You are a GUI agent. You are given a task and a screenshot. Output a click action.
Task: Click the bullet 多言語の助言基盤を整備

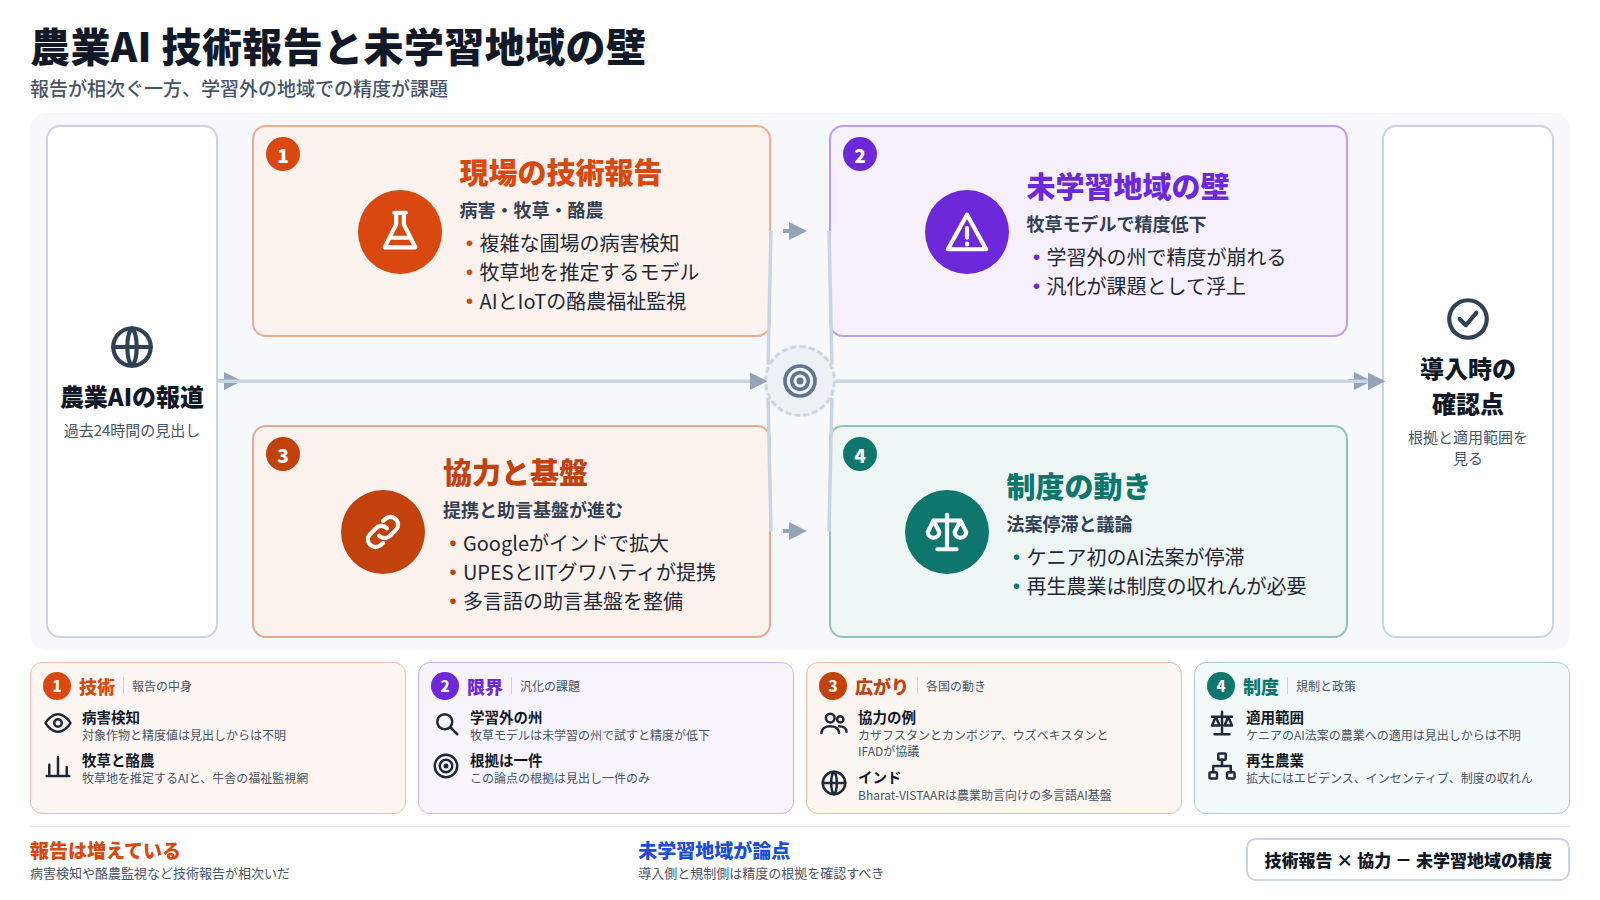(x=573, y=601)
